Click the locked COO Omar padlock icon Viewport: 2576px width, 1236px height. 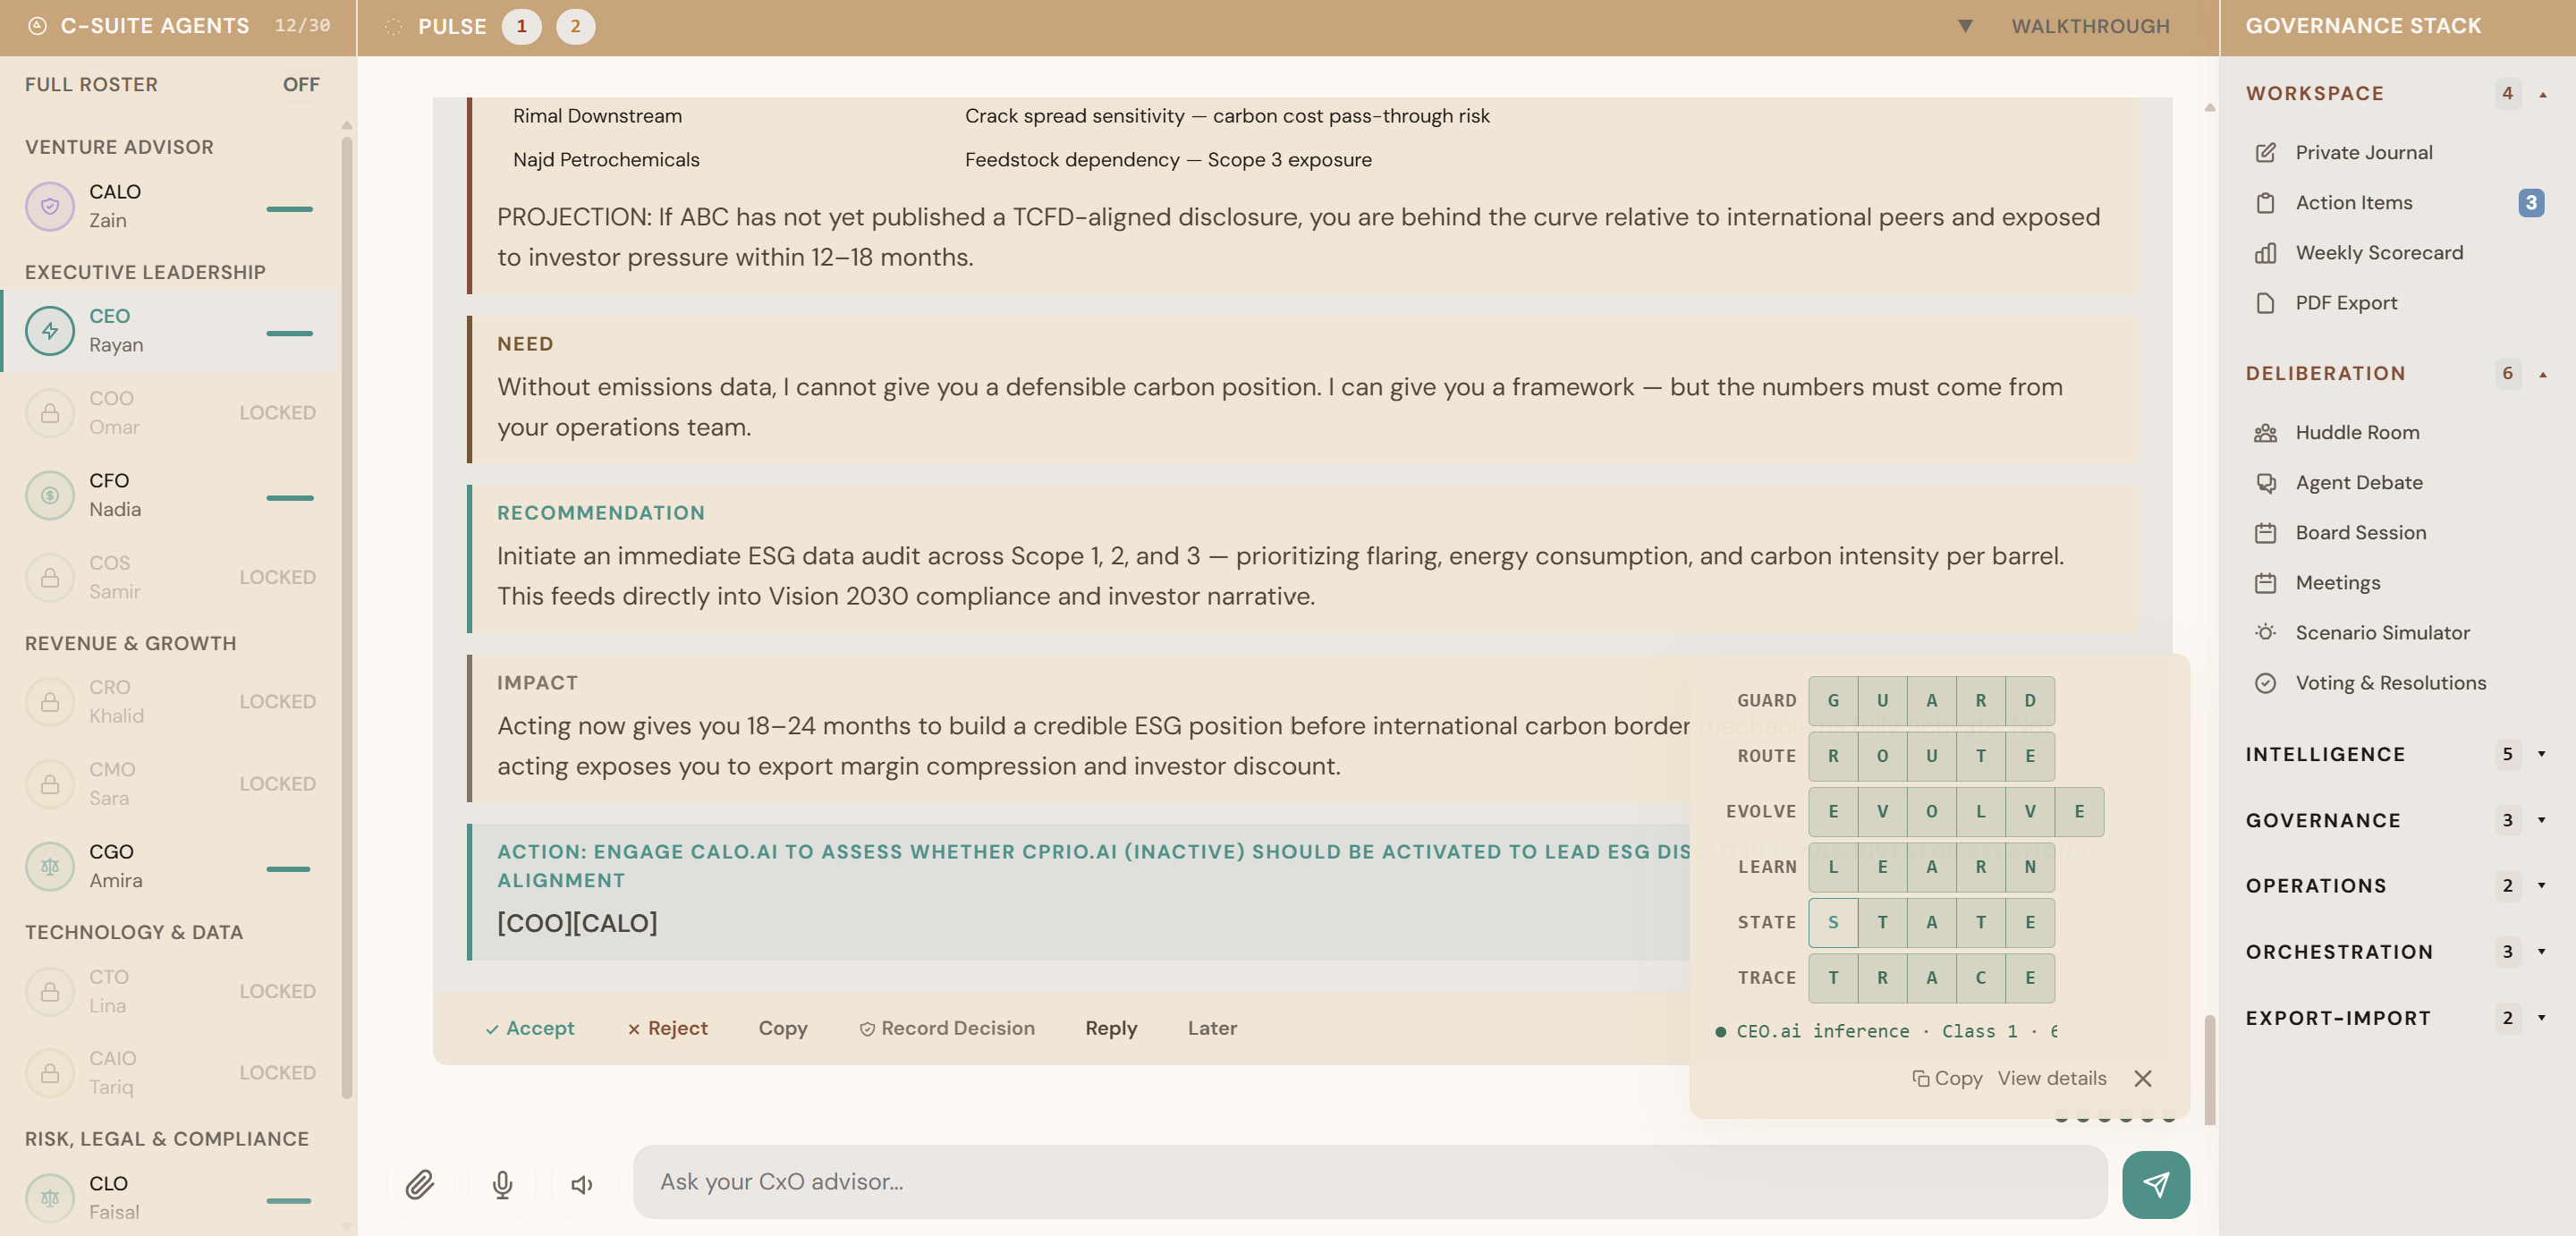(x=50, y=413)
